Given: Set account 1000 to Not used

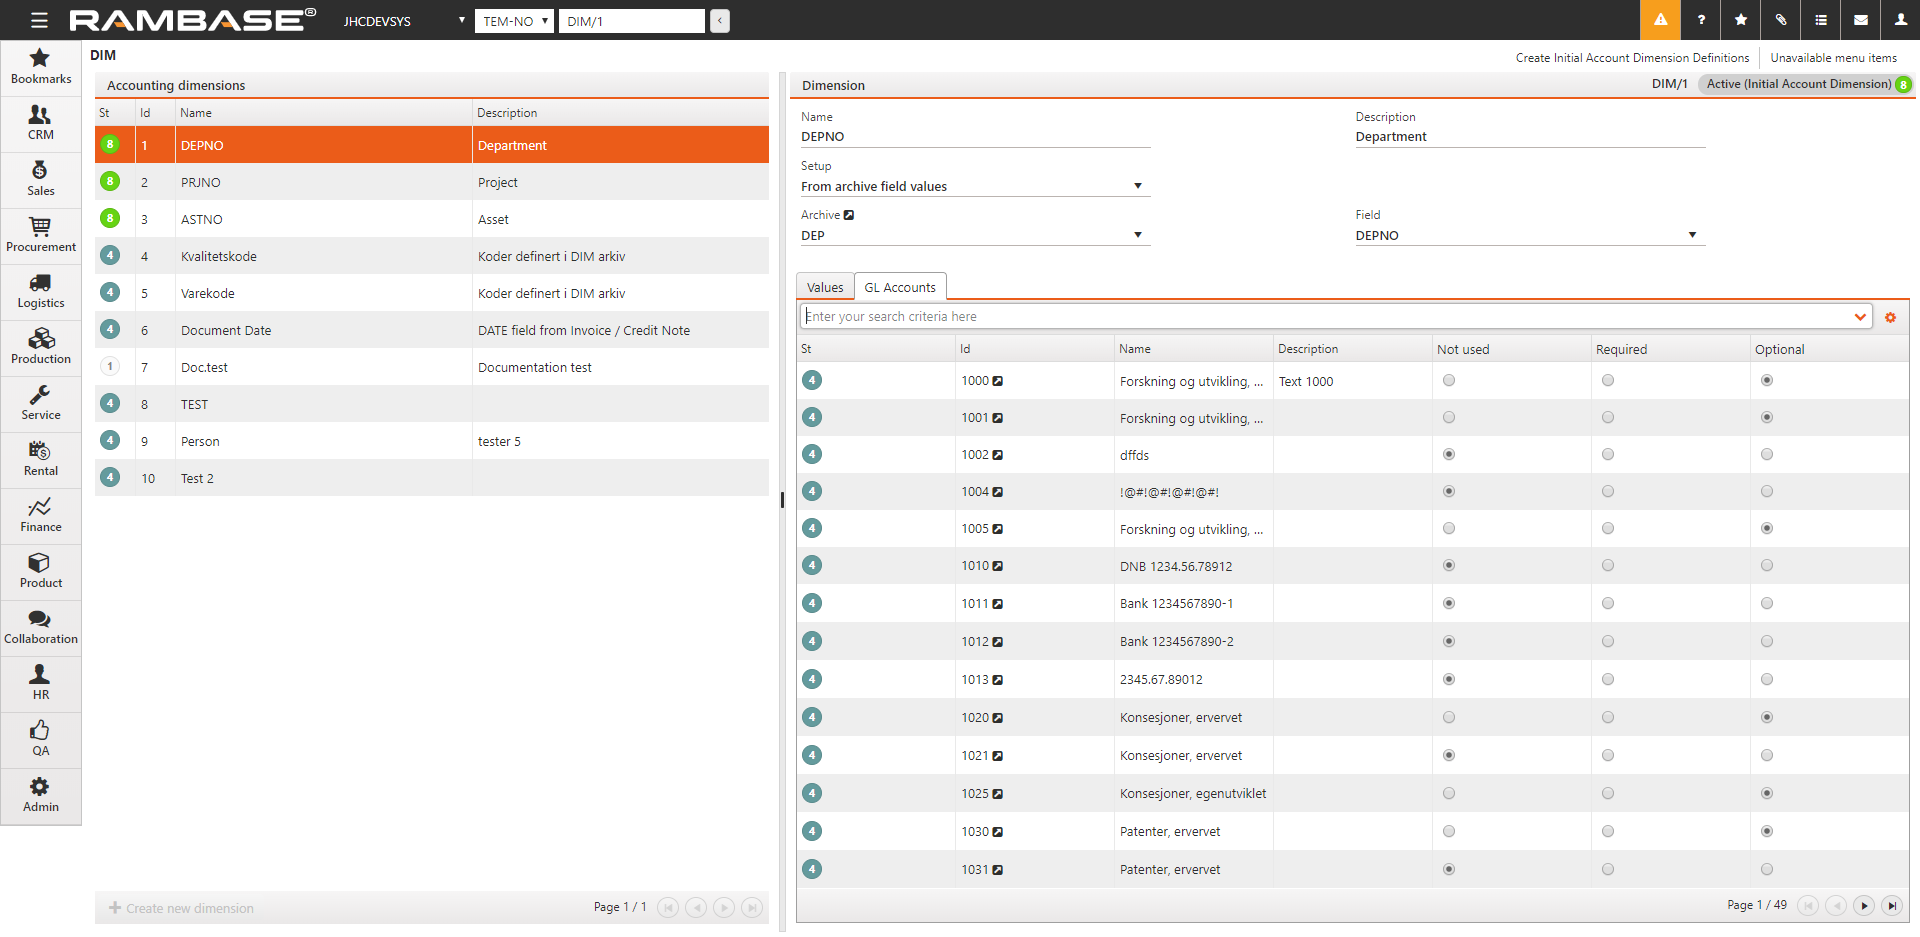Looking at the screenshot, I should tap(1449, 380).
